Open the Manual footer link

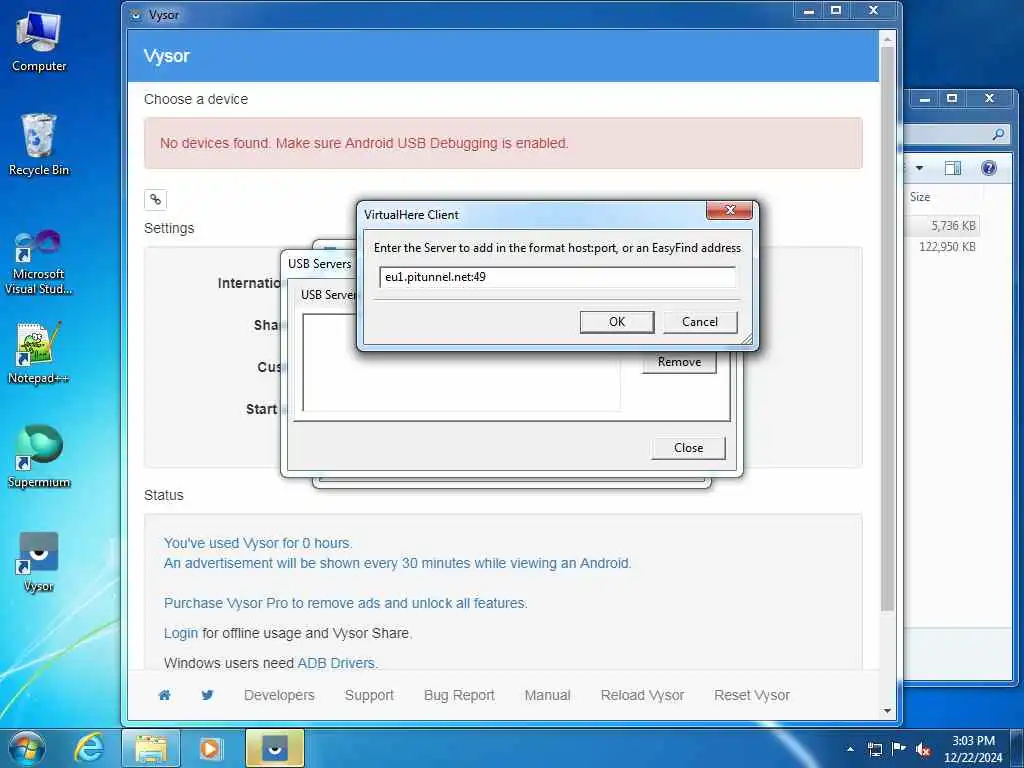[x=547, y=696]
